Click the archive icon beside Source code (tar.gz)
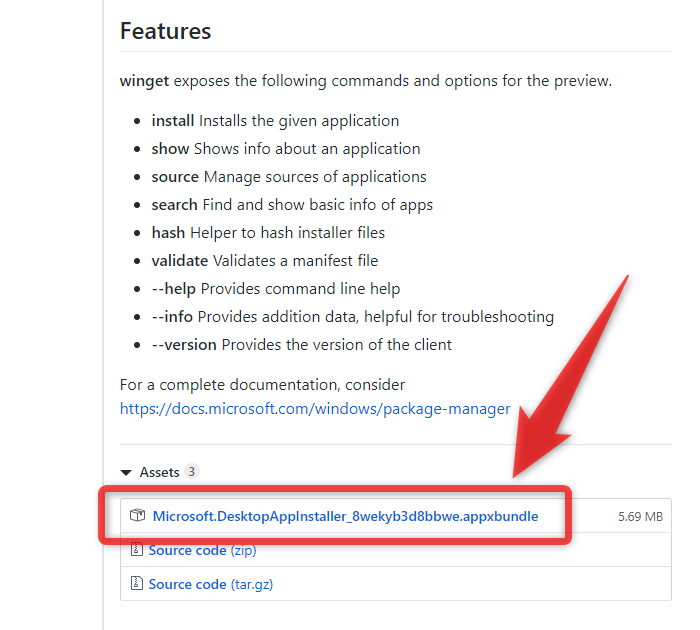Image resolution: width=700 pixels, height=630 pixels. tap(137, 583)
